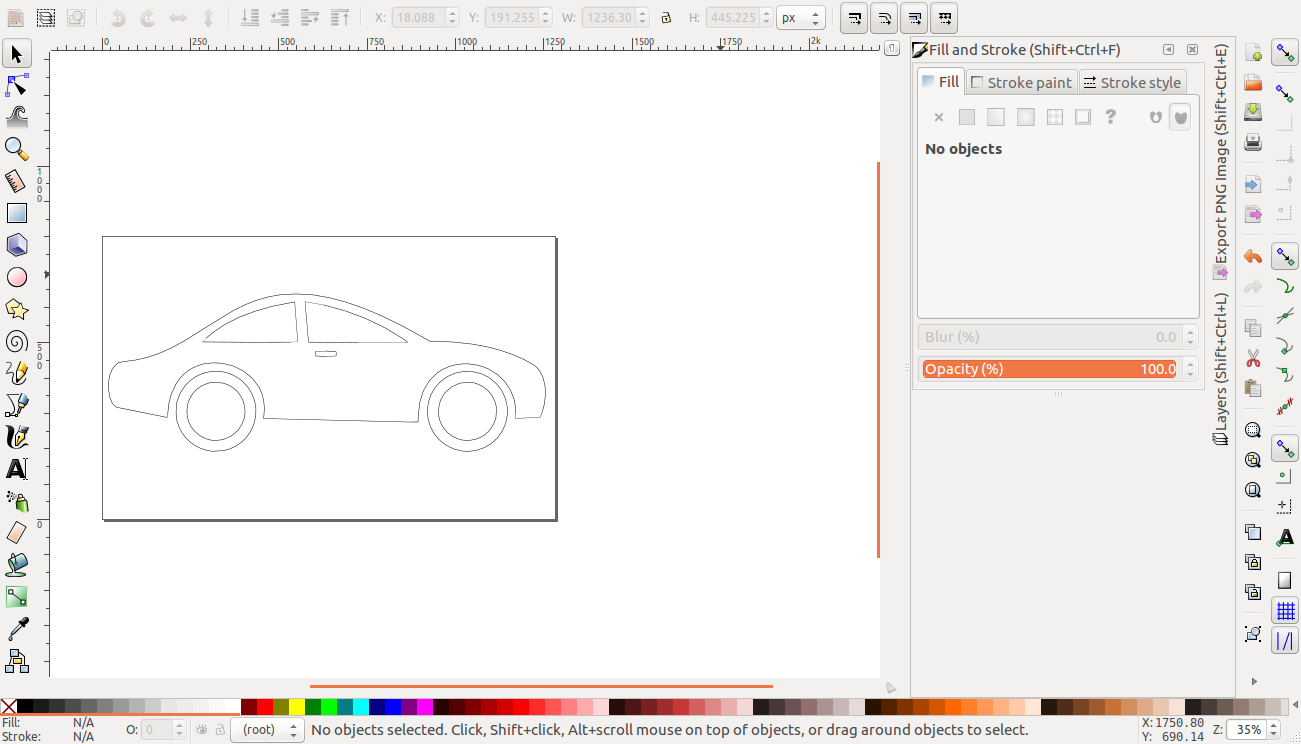
Task: Pick the Rectangle drawing tool
Action: (x=17, y=213)
